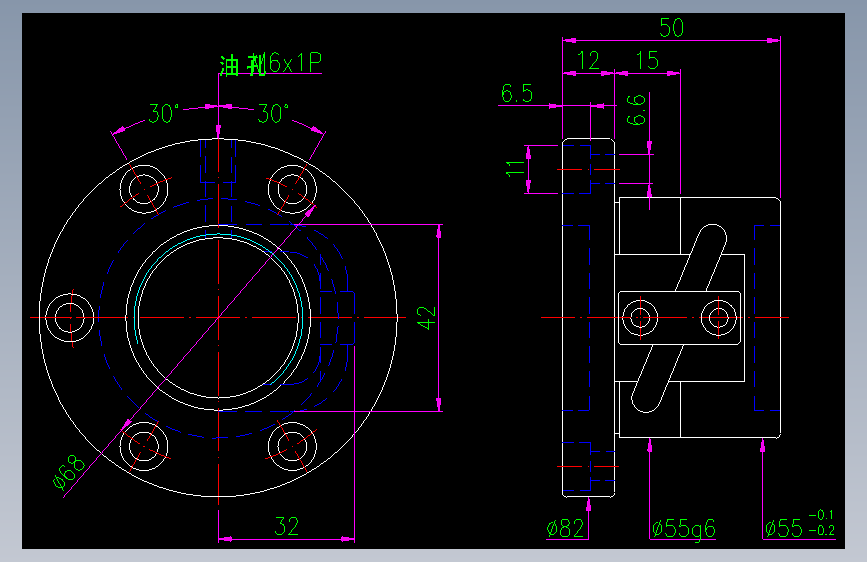Select left screw on side-view clamp plate
Image resolution: width=867 pixels, height=562 pixels.
pos(640,318)
